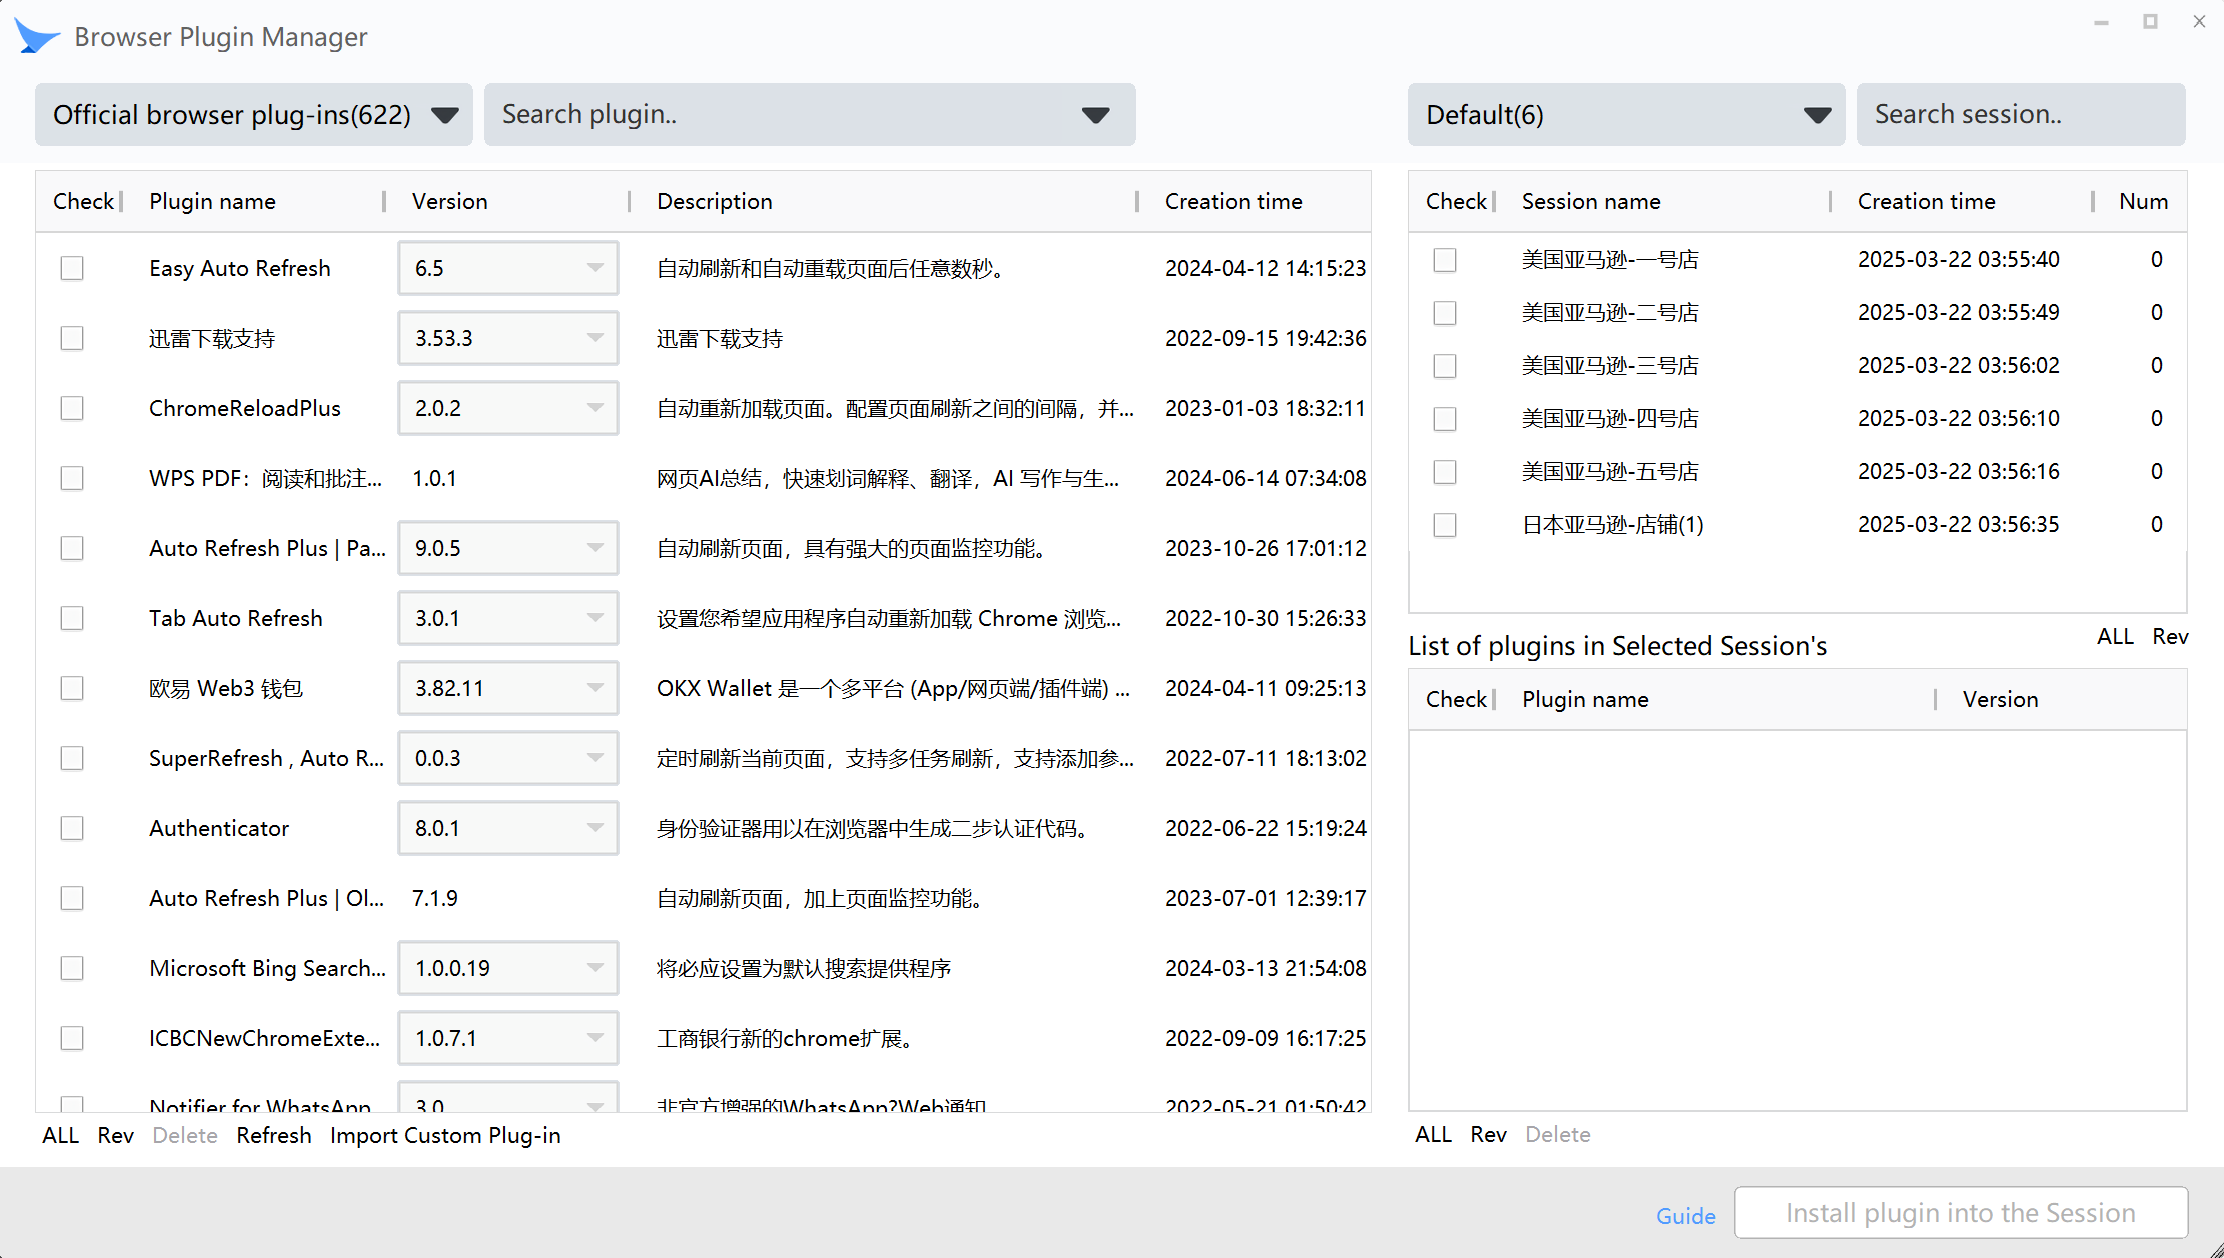Select the ChromeReloadPlus plugin checkbox

tap(72, 408)
